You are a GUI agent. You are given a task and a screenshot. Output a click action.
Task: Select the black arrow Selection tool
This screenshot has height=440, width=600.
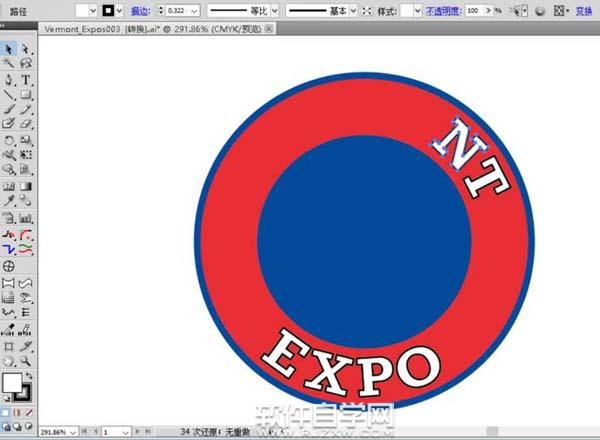(x=9, y=49)
